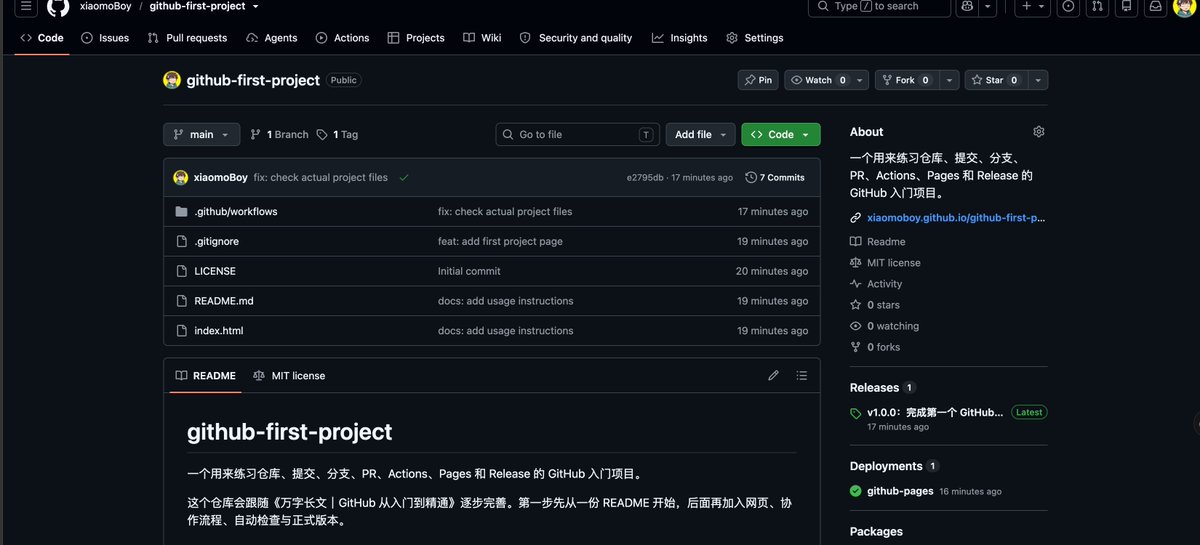This screenshot has width=1200, height=545.
Task: Open the notifications inbox icon
Action: [1155, 6]
